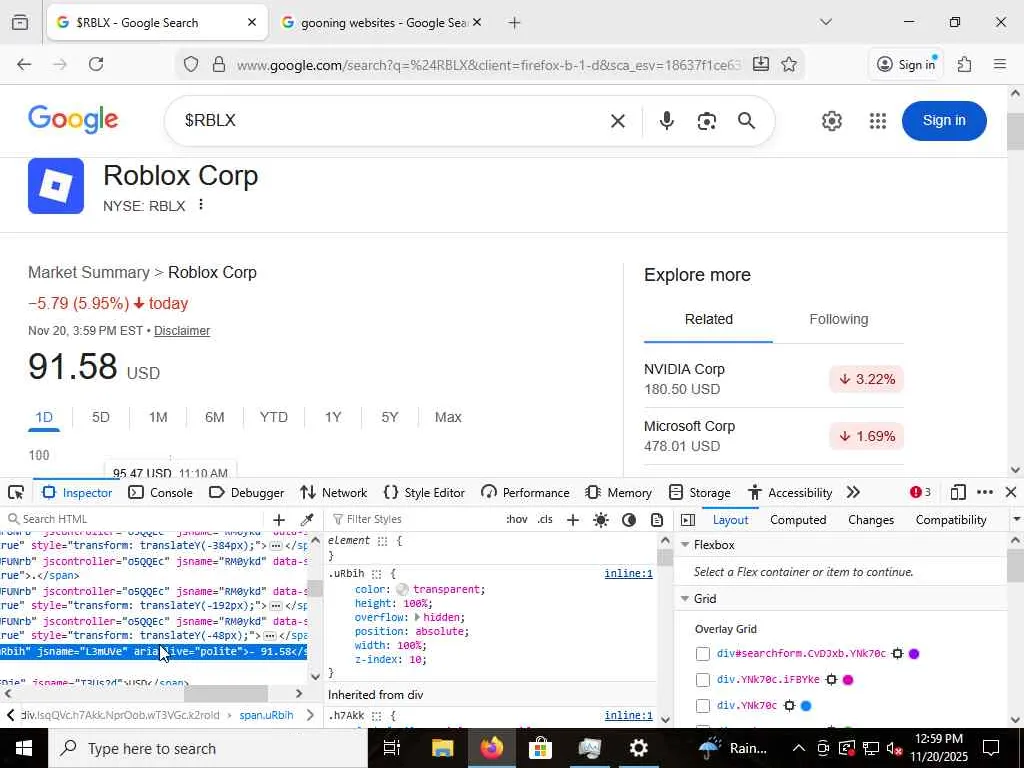Screen dimensions: 1024x768
Task: Clear the Google search box
Action: (617, 121)
